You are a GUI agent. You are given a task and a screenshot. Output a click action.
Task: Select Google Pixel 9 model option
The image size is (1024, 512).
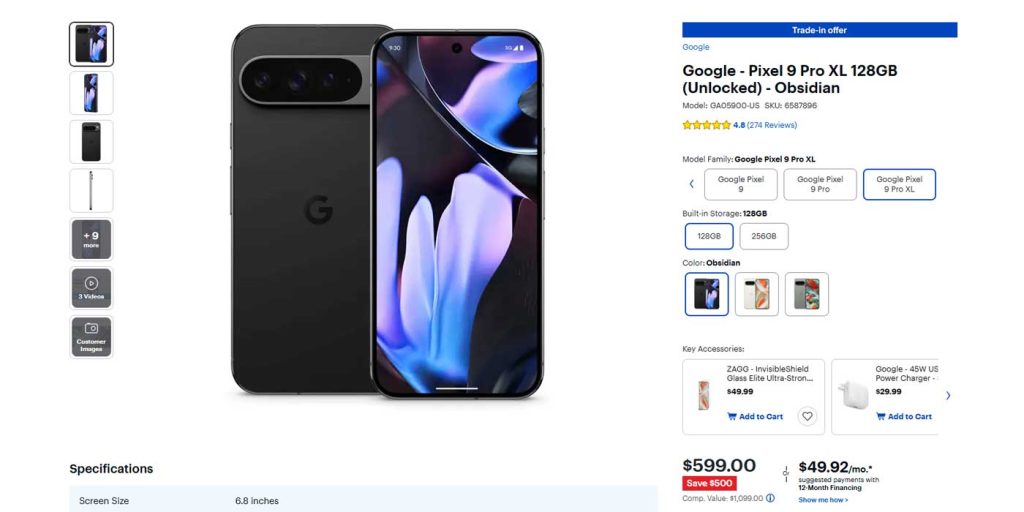pos(741,184)
